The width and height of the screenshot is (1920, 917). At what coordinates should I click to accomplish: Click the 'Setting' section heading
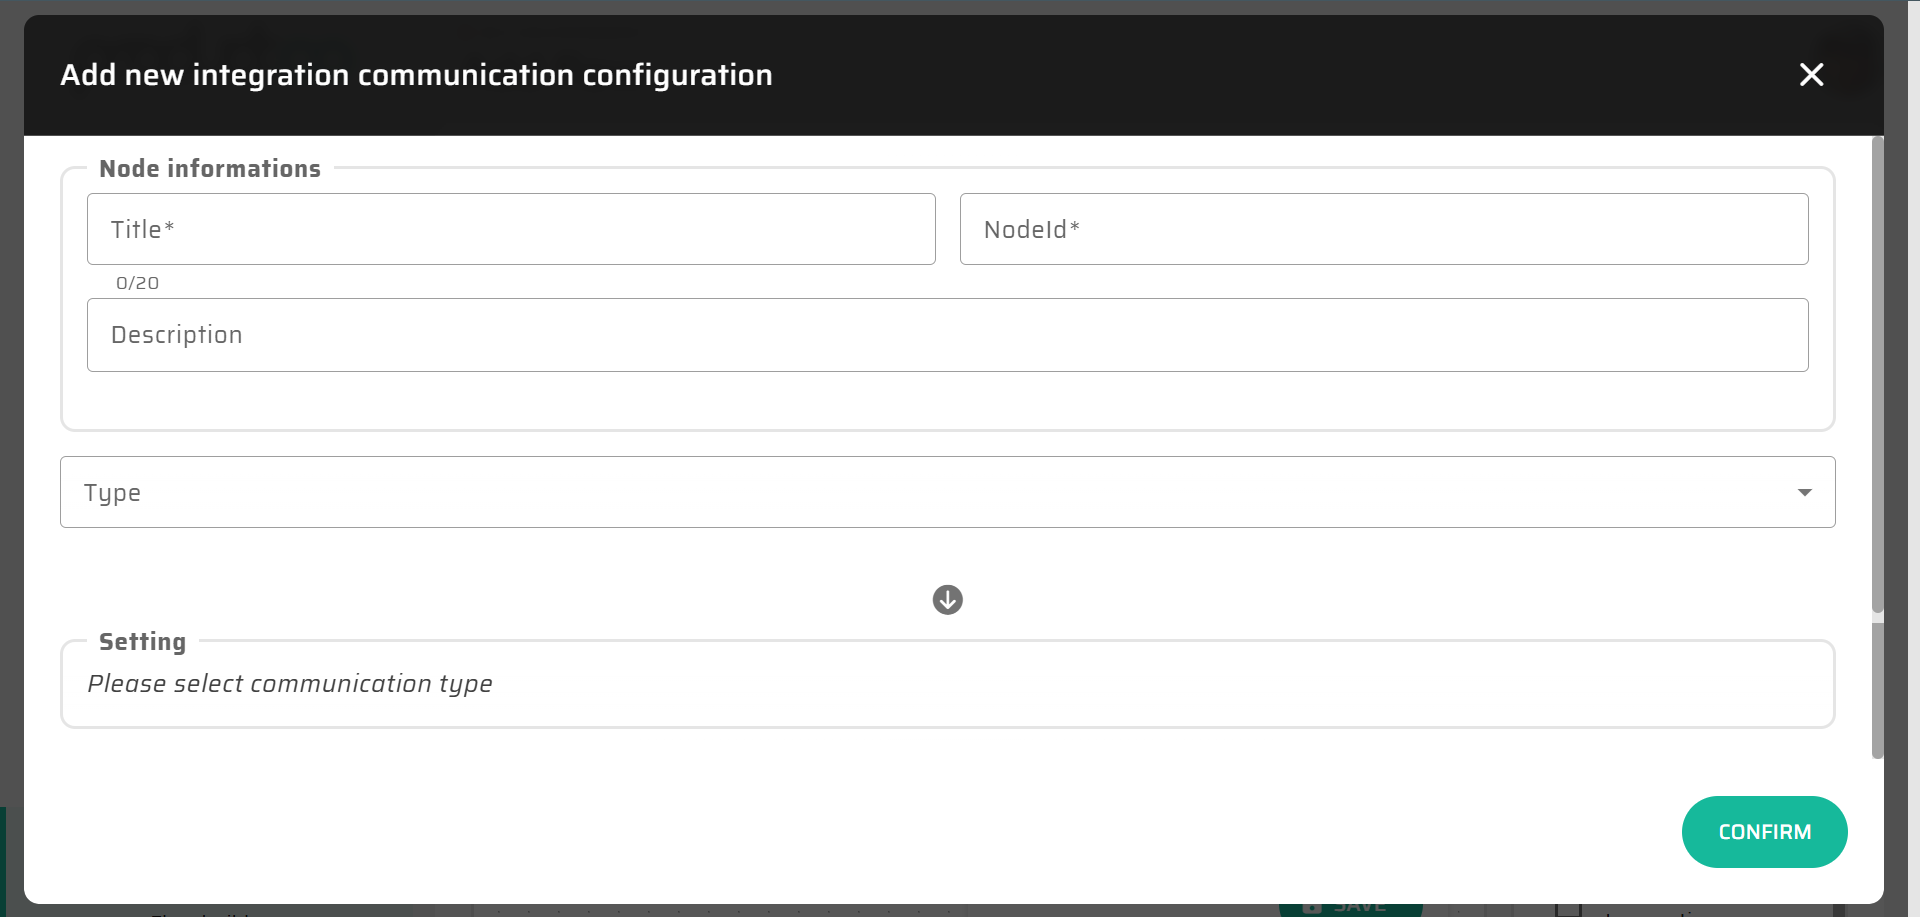[142, 642]
